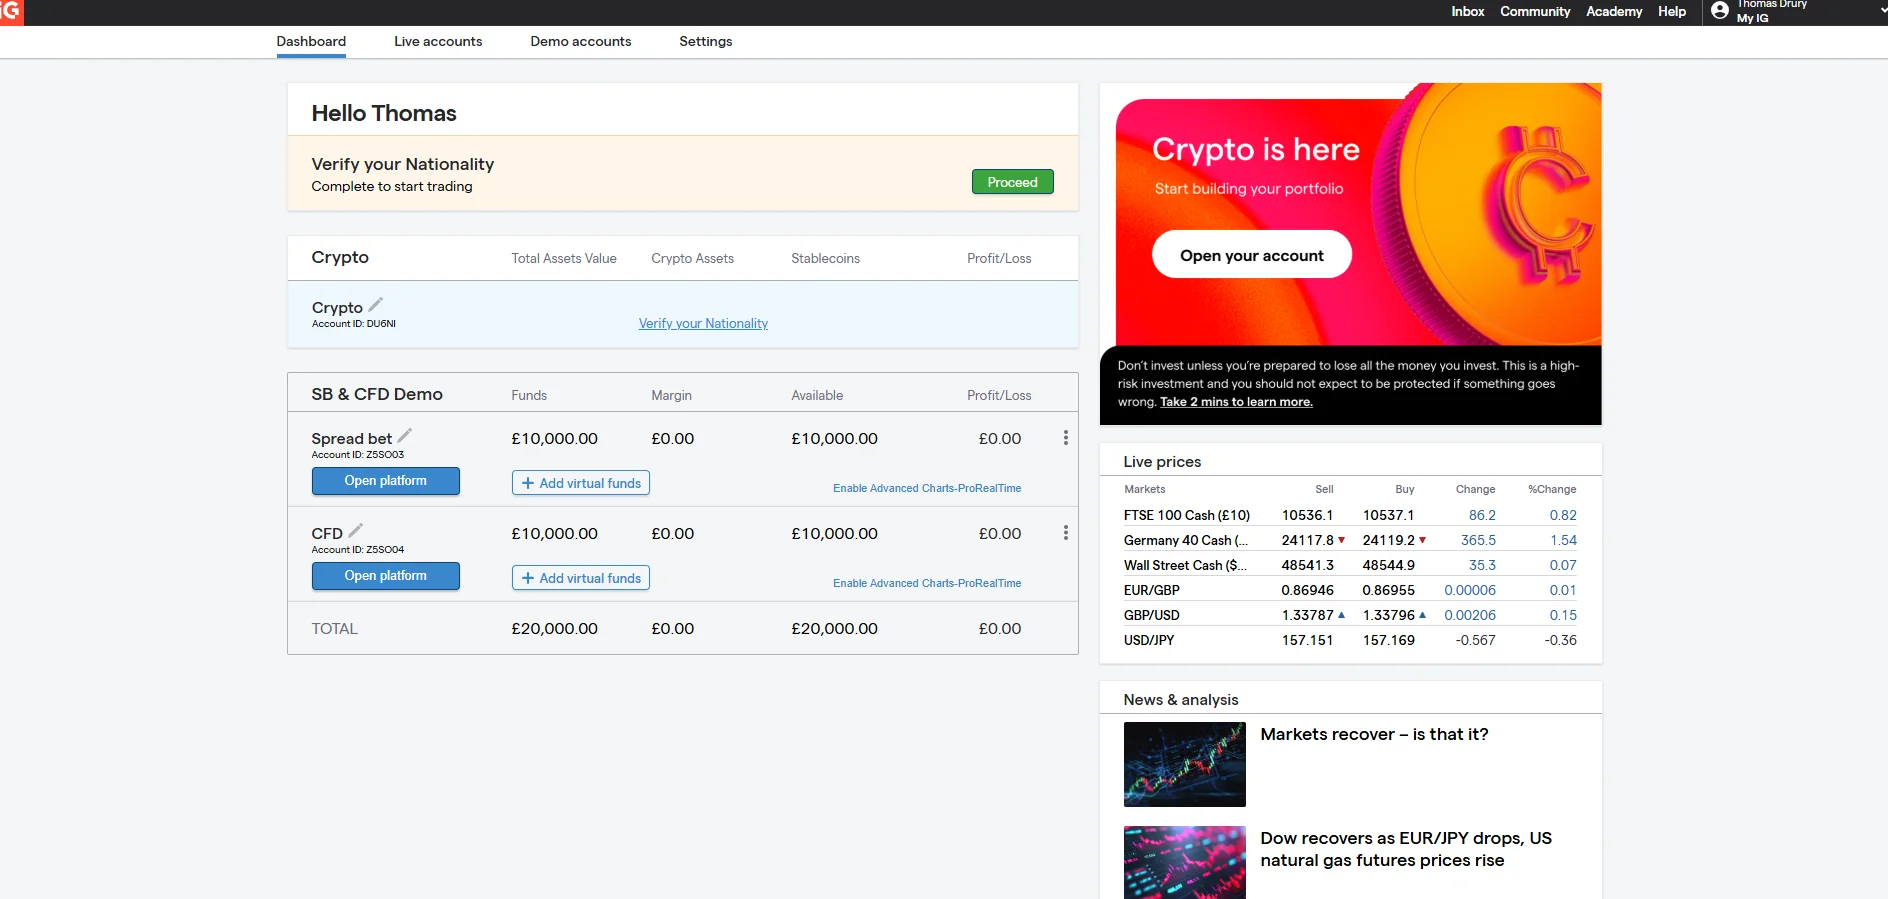Follow the Verify your Nationality link

[x=703, y=324]
